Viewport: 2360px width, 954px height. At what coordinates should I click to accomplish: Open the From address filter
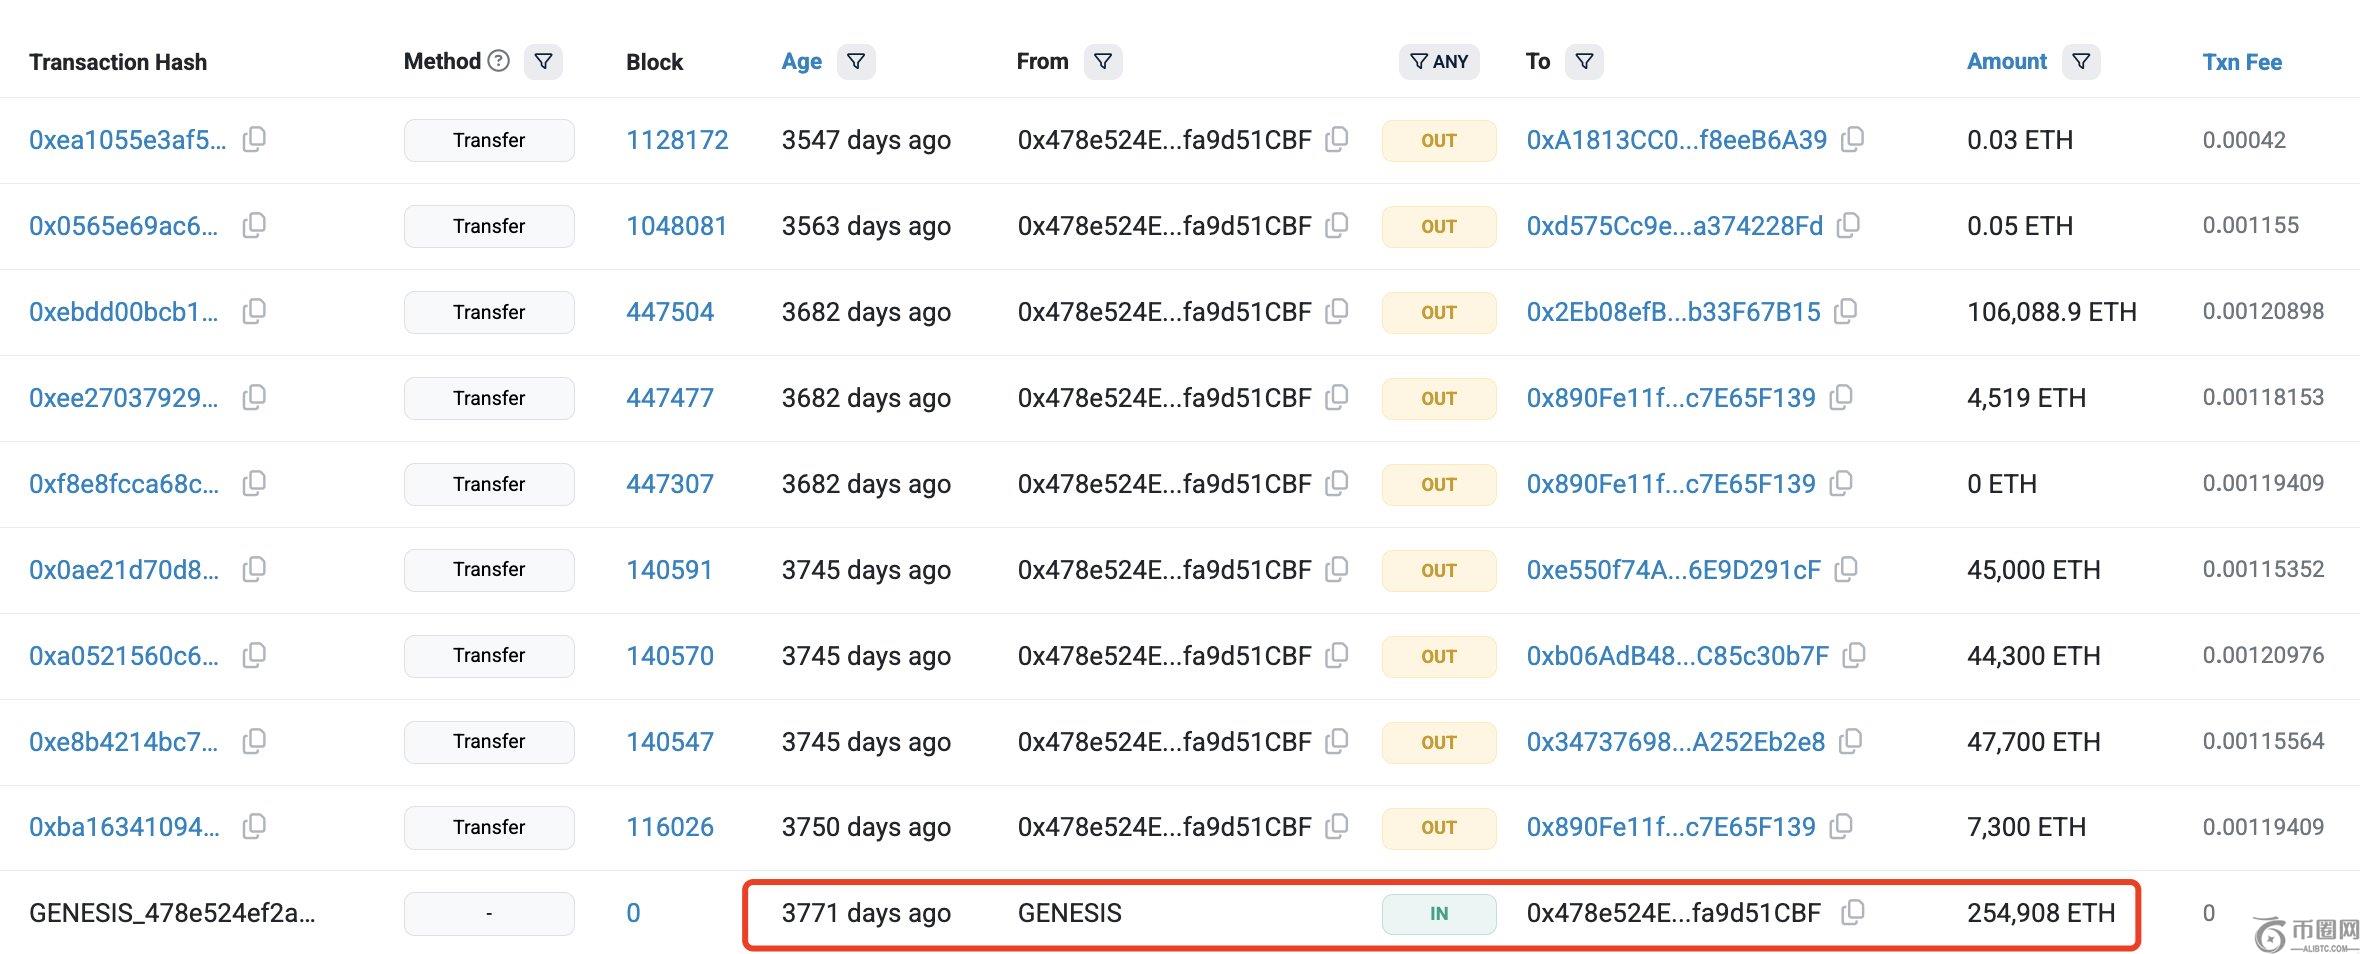[x=1102, y=61]
